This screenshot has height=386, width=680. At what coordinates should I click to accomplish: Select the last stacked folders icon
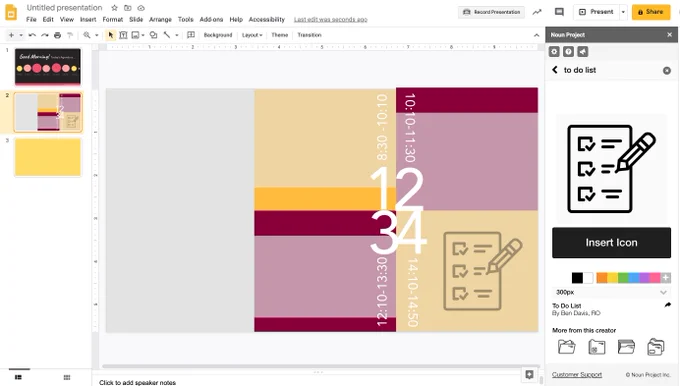coord(656,347)
